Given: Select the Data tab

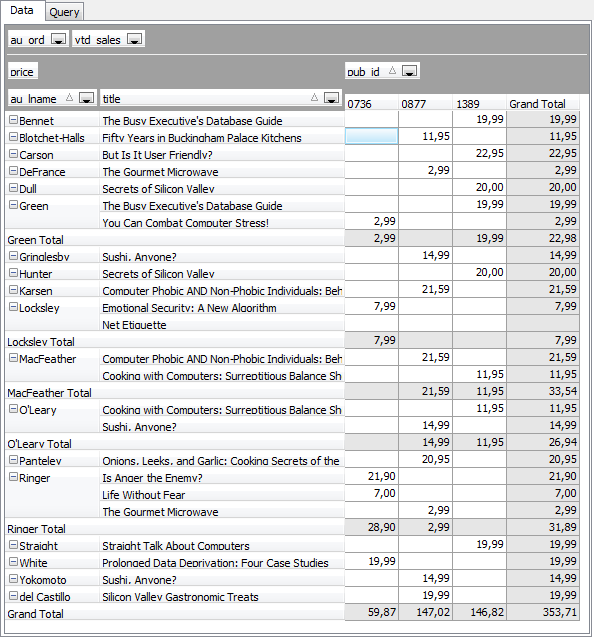Looking at the screenshot, I should point(22,10).
